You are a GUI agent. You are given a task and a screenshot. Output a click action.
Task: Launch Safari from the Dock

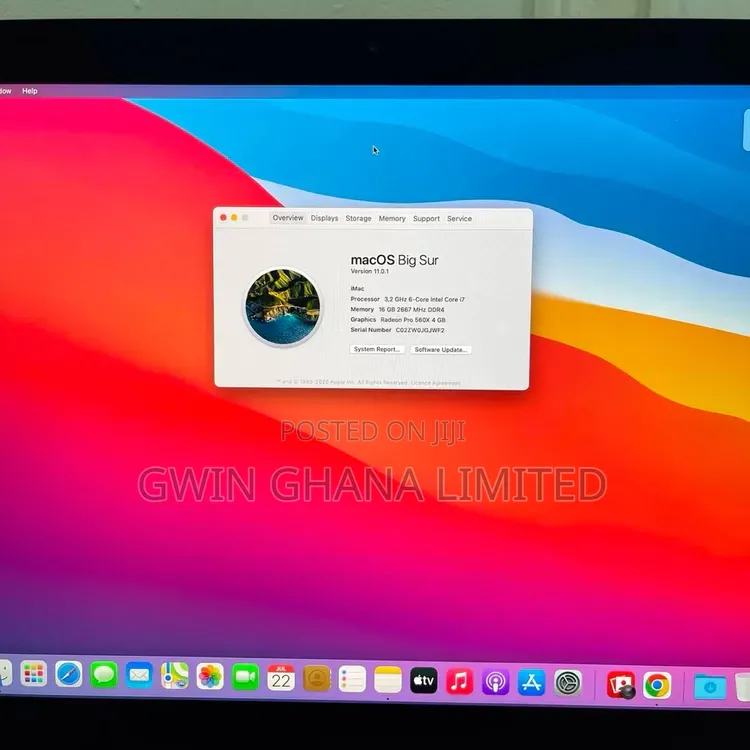[68, 674]
